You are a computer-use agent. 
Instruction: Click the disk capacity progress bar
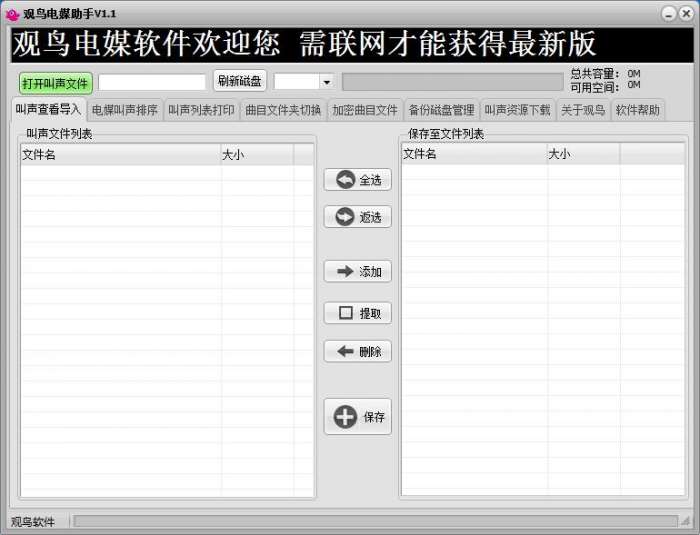(453, 82)
